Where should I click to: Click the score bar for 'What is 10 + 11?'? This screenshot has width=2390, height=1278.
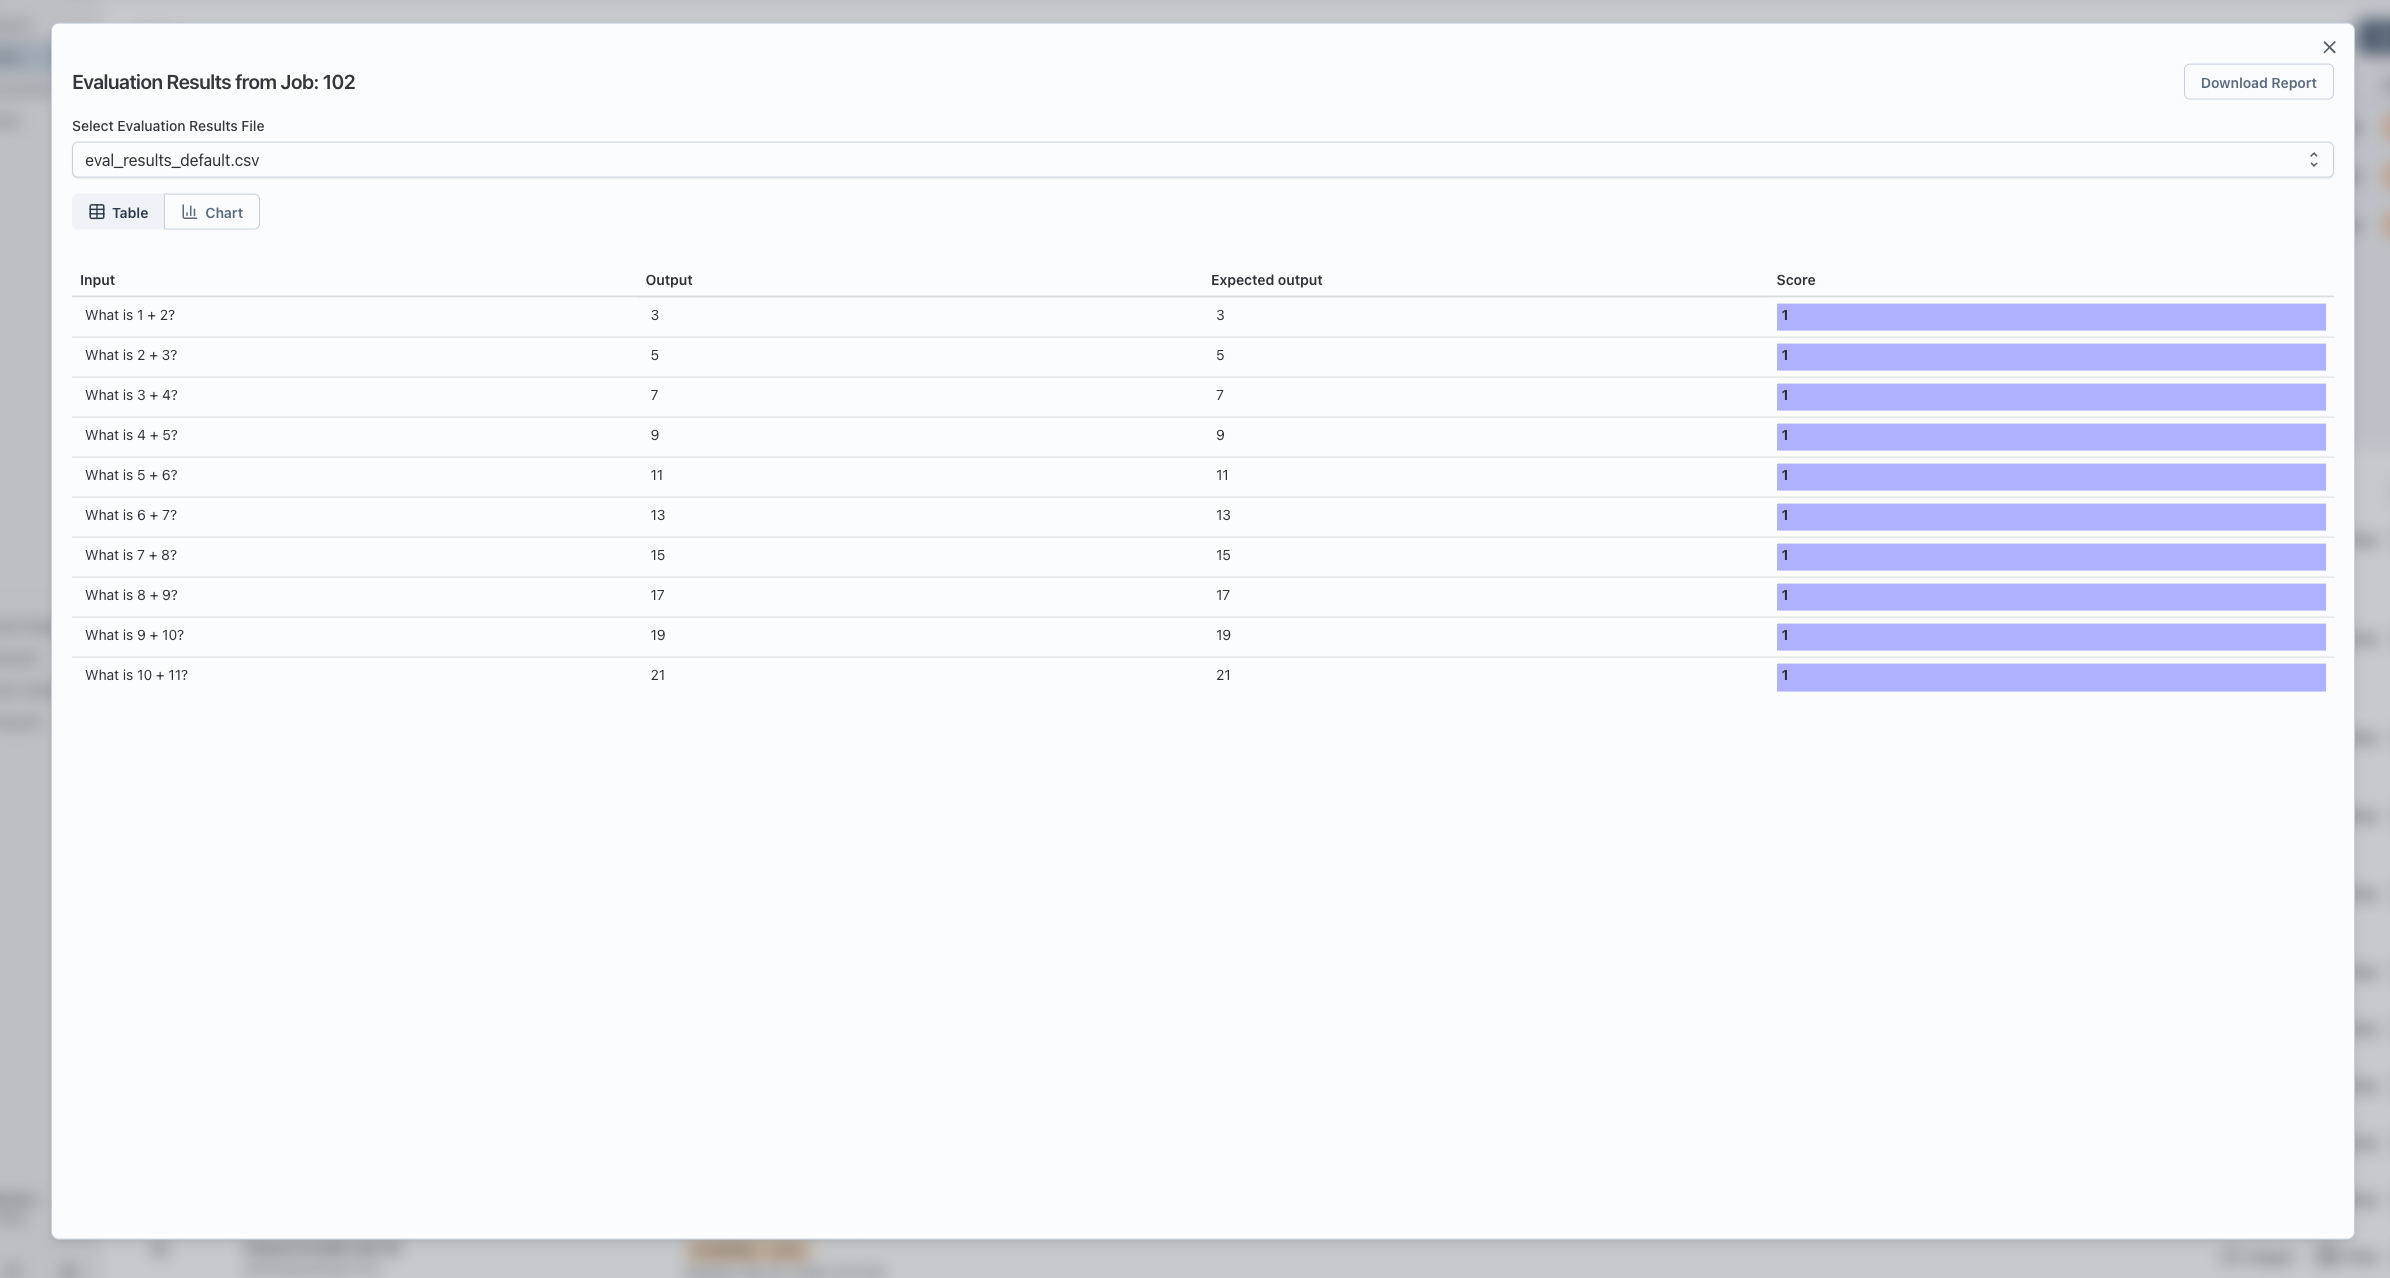coord(2050,677)
